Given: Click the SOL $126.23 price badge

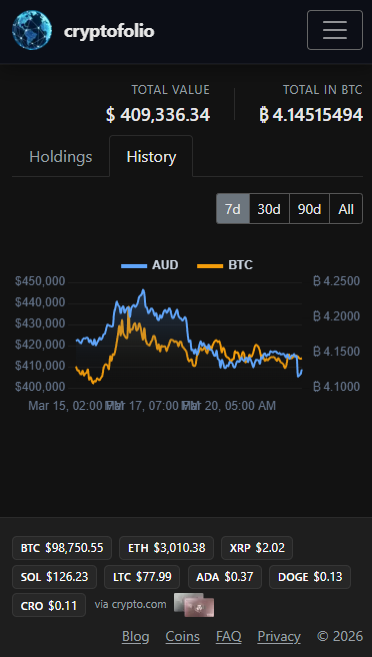Looking at the screenshot, I should tap(54, 577).
